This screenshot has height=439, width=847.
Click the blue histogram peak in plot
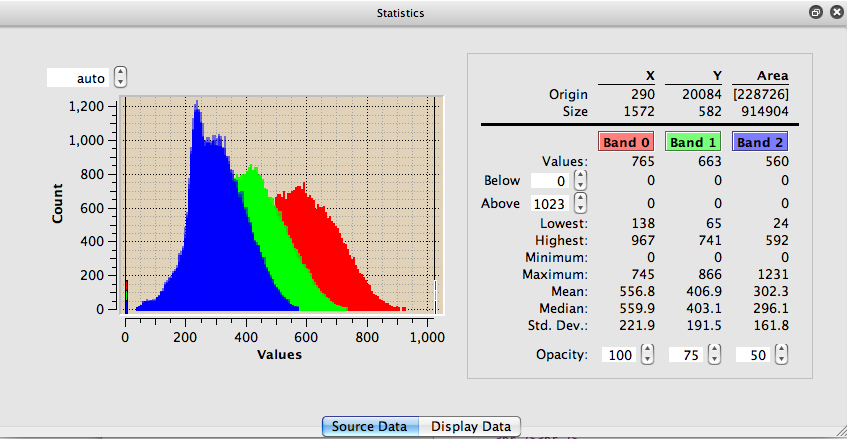[x=197, y=104]
